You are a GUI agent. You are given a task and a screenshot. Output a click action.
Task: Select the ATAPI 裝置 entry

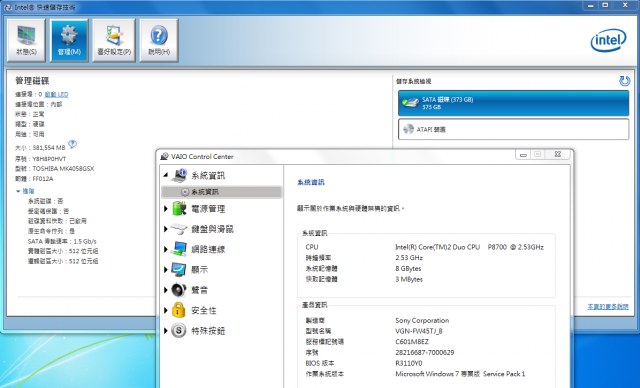[x=513, y=129]
